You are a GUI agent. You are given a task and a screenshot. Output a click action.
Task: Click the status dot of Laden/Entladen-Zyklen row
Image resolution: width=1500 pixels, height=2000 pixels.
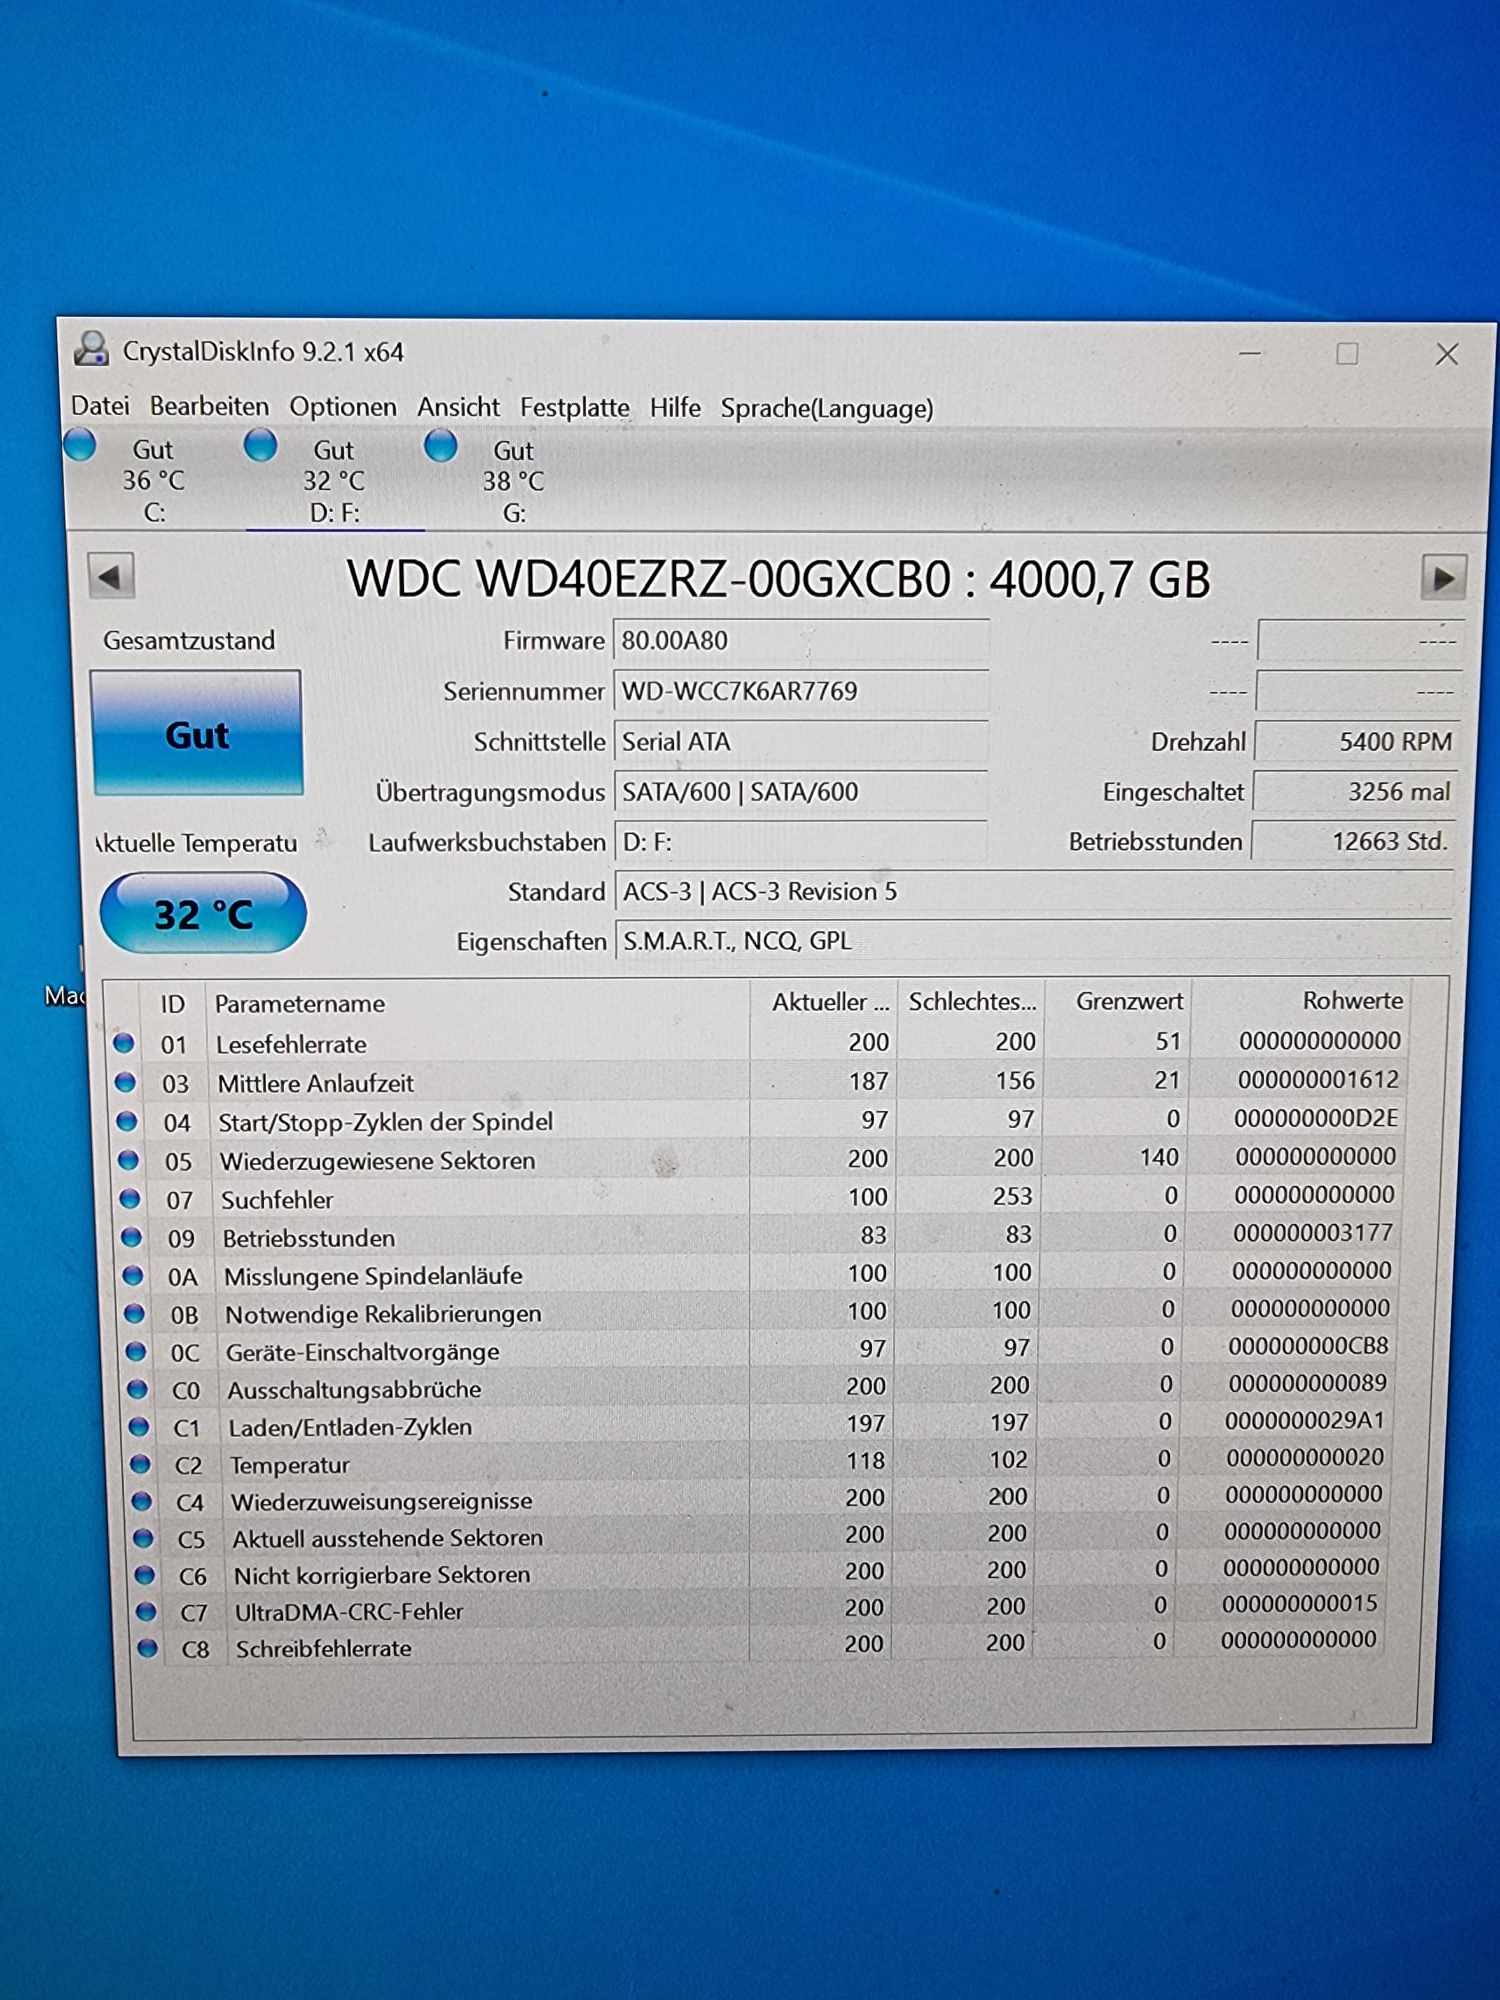139,1426
